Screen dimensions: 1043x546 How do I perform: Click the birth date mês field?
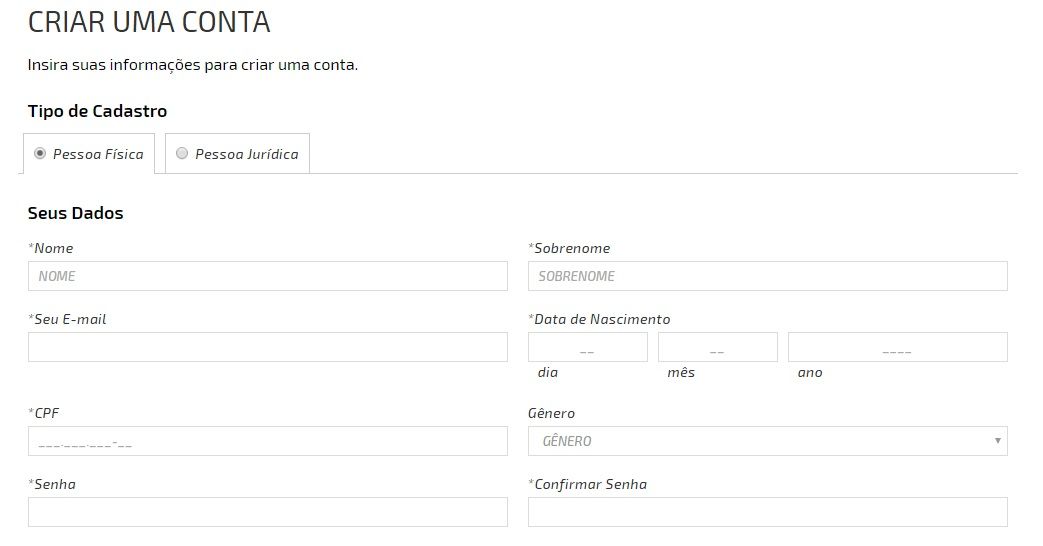(x=717, y=347)
